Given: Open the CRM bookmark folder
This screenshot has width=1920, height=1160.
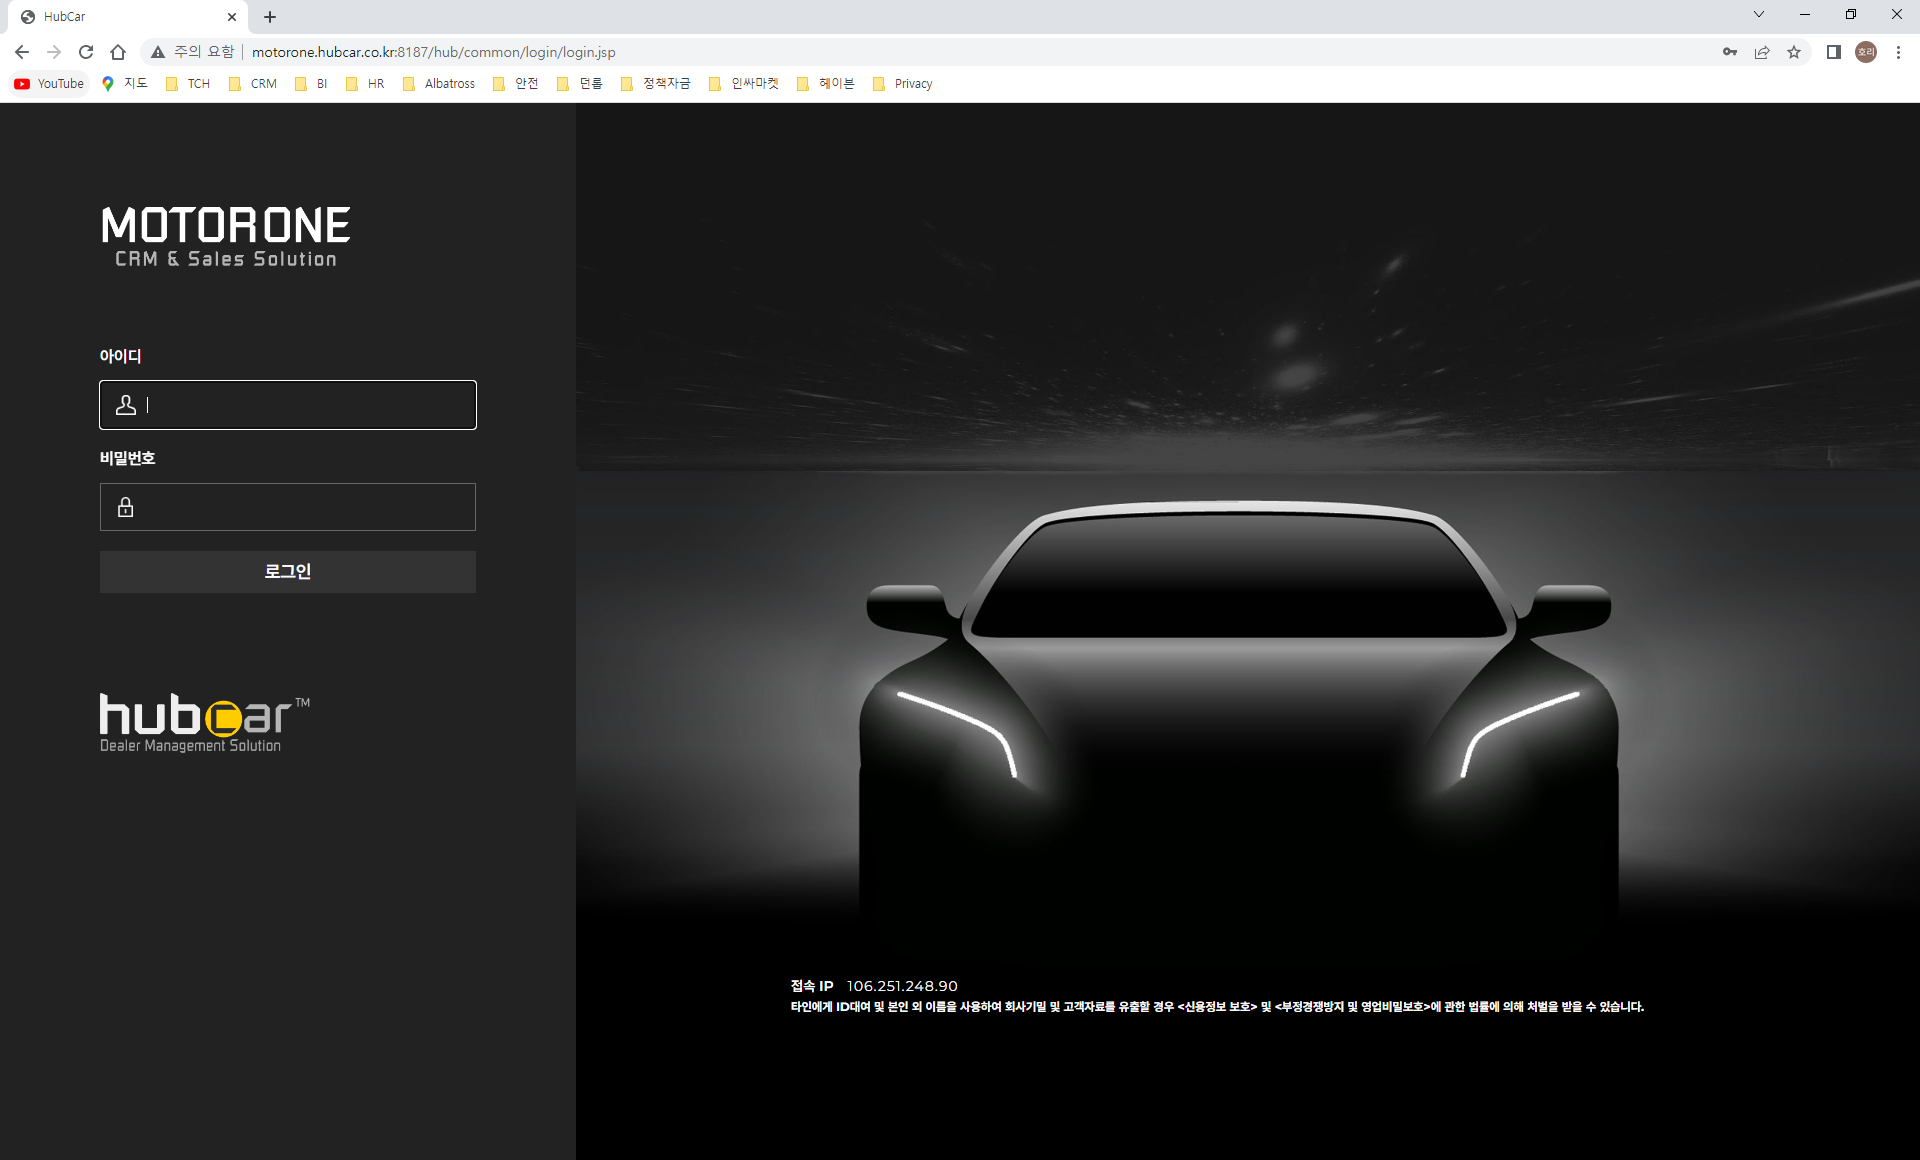Looking at the screenshot, I should point(253,84).
